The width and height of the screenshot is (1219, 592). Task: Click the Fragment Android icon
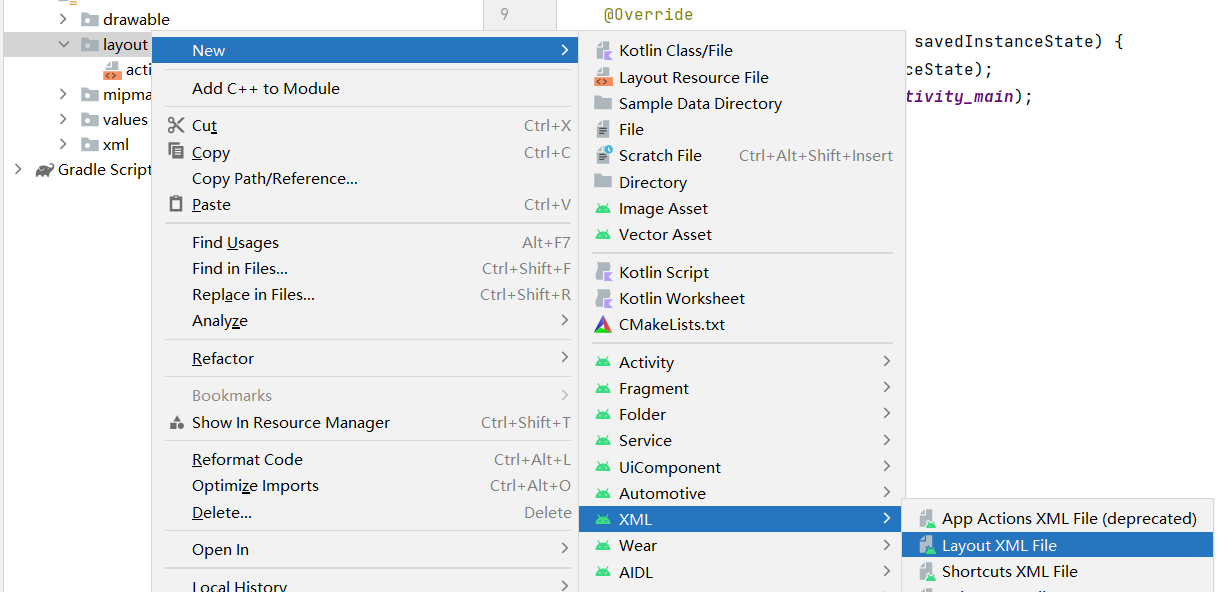603,388
